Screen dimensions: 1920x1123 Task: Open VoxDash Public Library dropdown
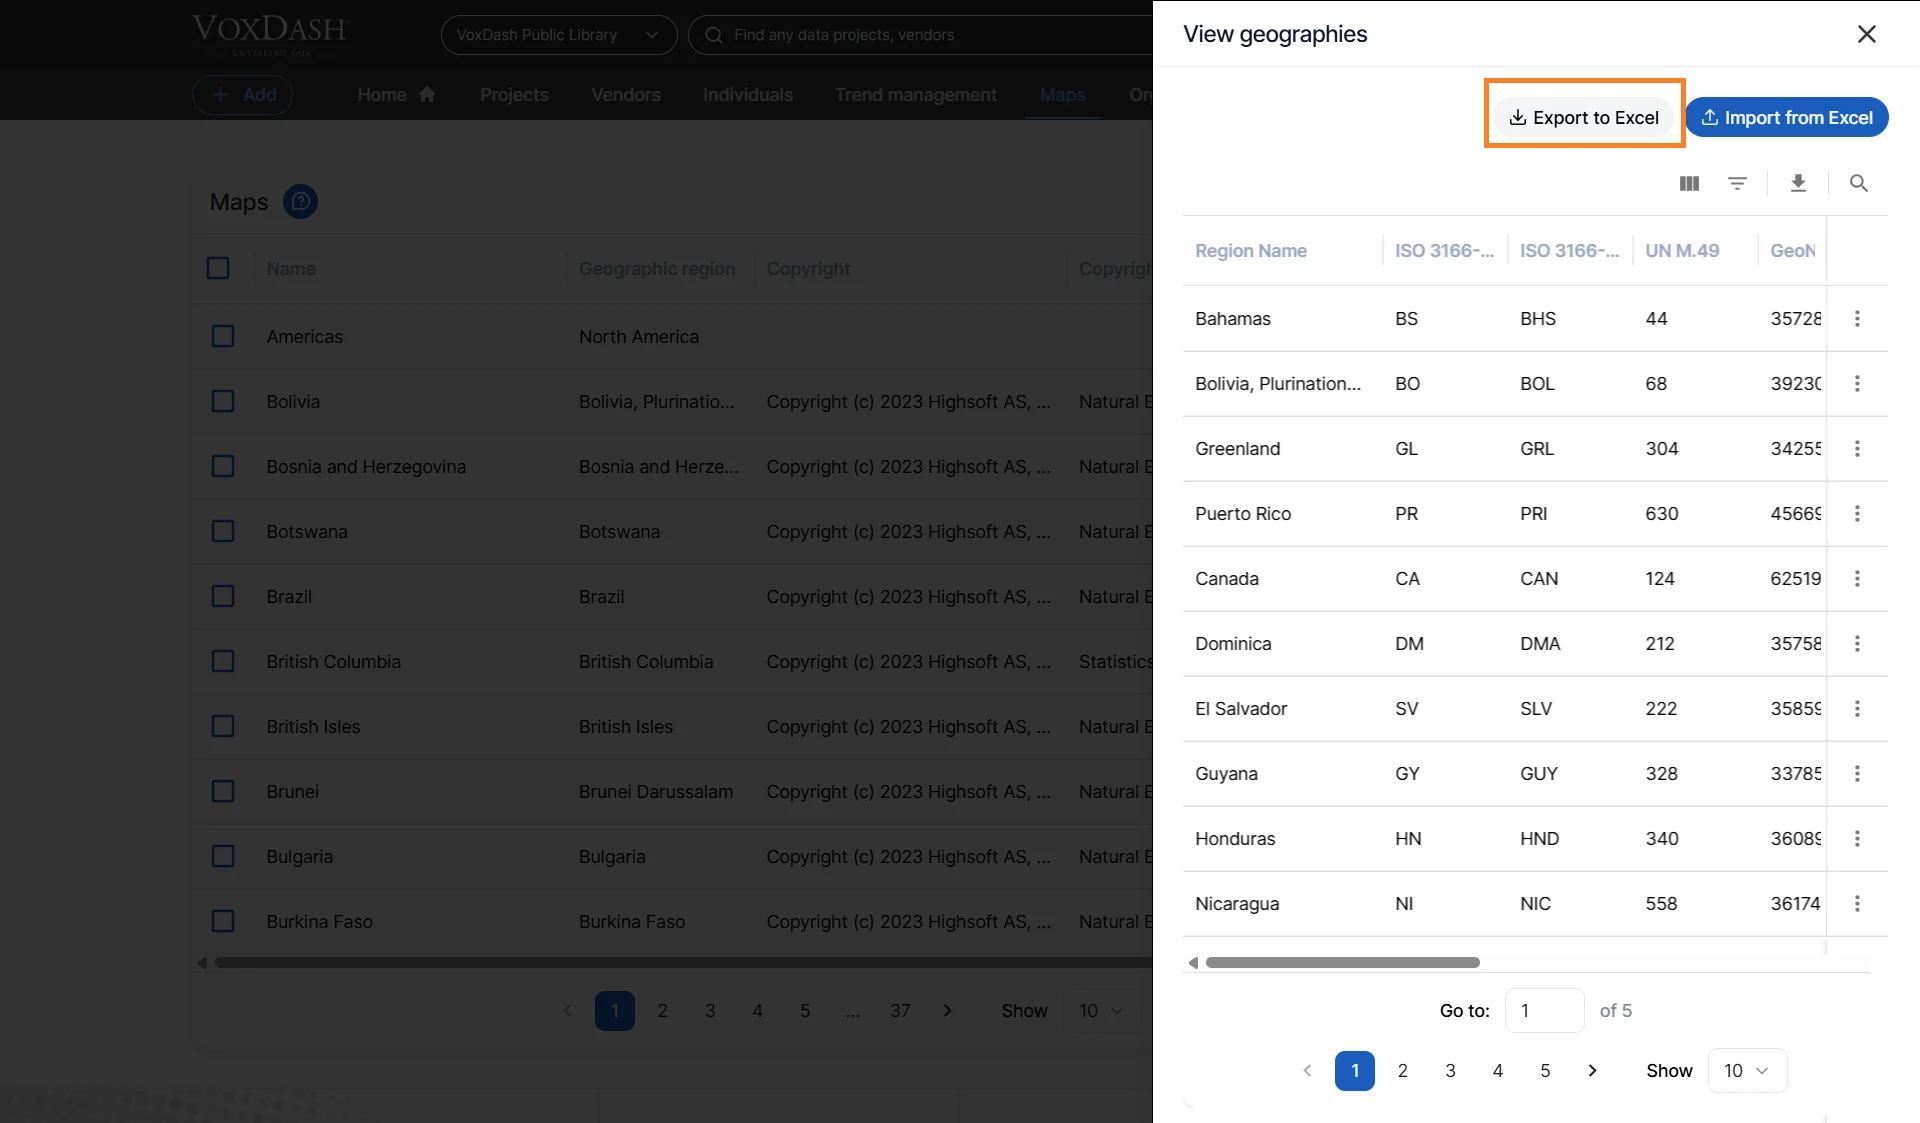click(558, 35)
